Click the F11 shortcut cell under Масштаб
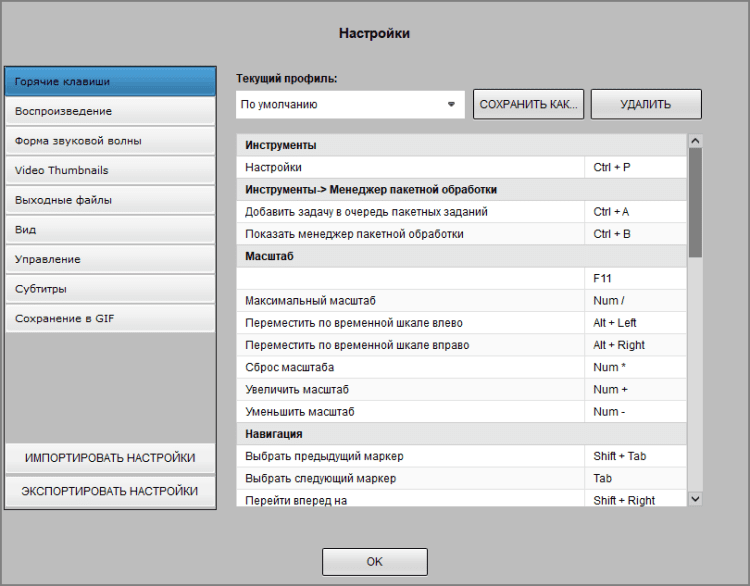 (634, 279)
